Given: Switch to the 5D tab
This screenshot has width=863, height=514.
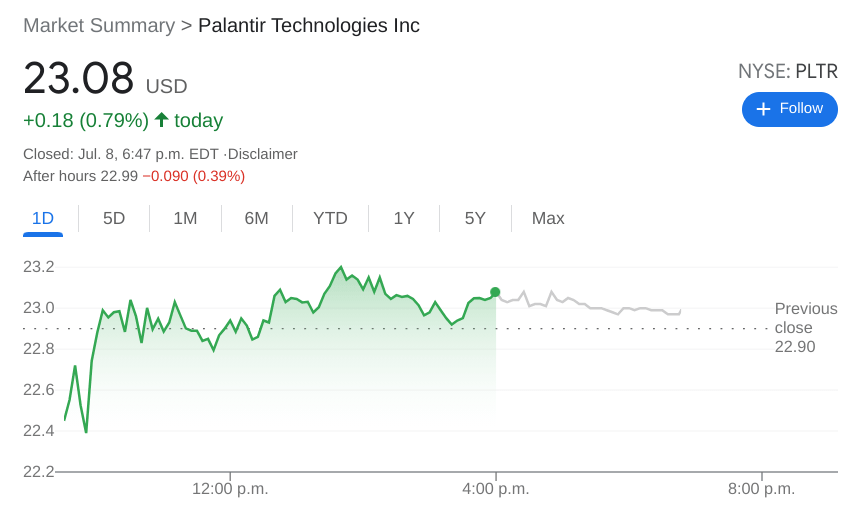Looking at the screenshot, I should (x=114, y=218).
